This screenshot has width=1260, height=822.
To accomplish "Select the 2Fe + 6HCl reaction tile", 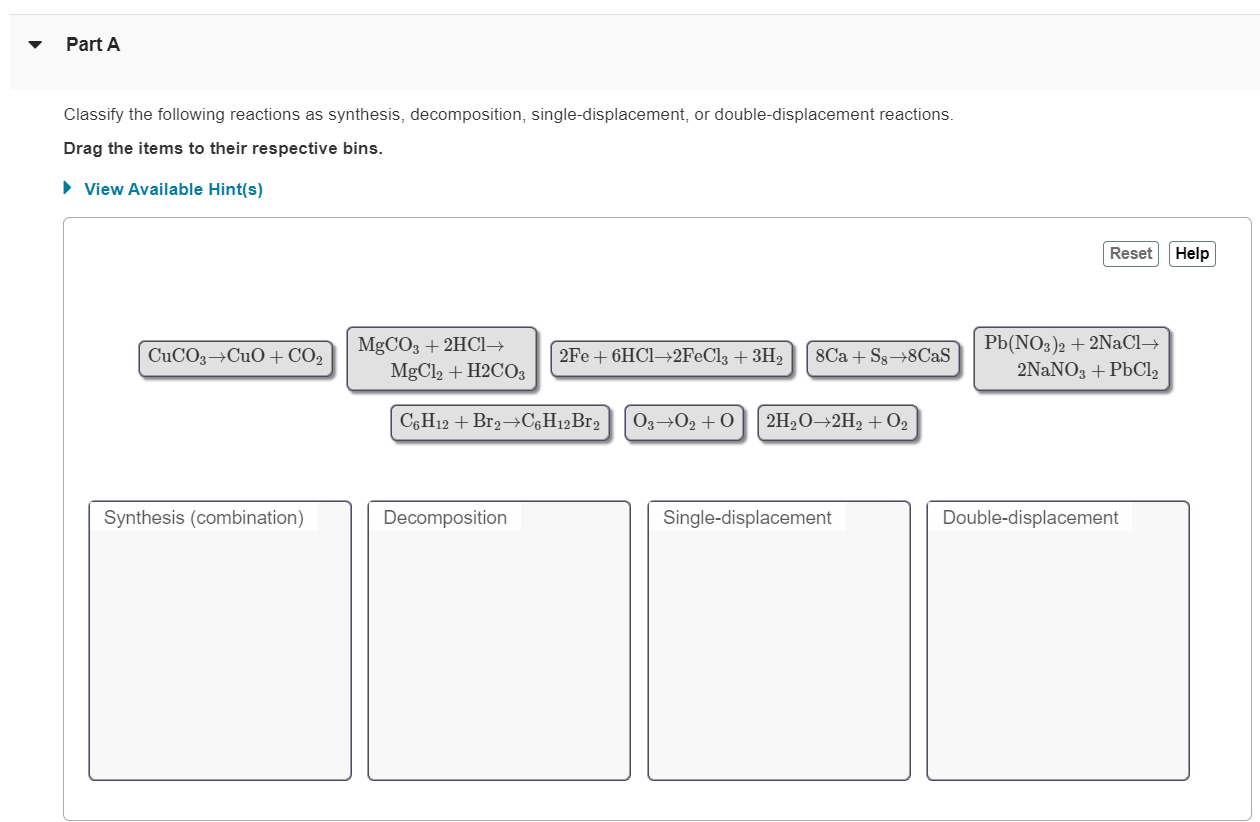I will pyautogui.click(x=671, y=358).
